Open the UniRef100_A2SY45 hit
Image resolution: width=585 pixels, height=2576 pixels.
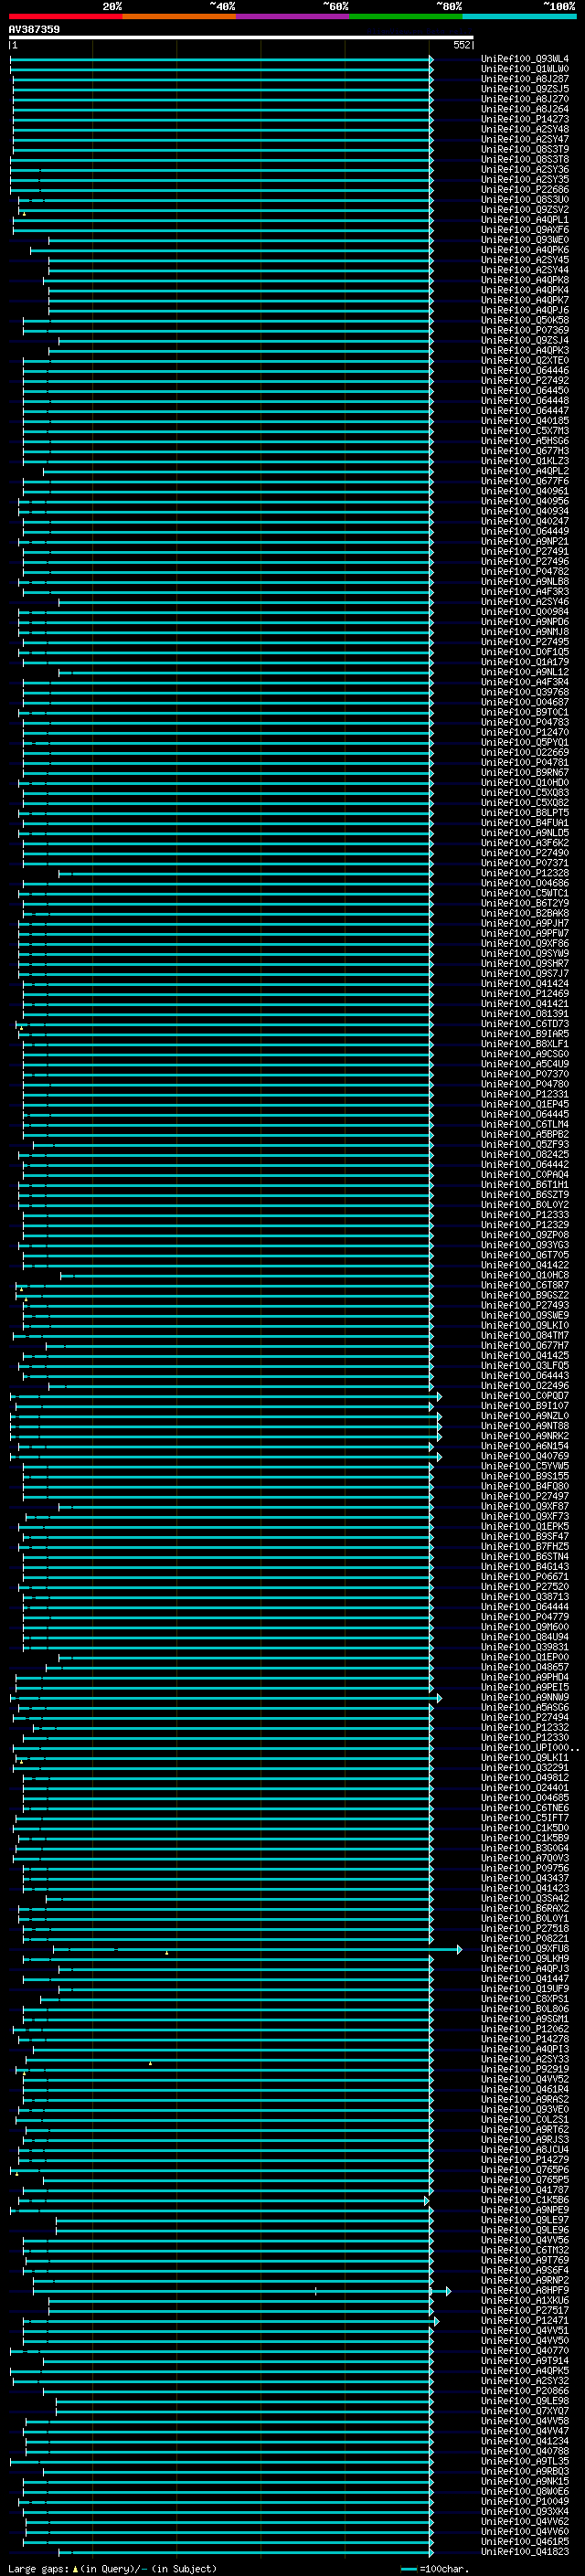525,260
